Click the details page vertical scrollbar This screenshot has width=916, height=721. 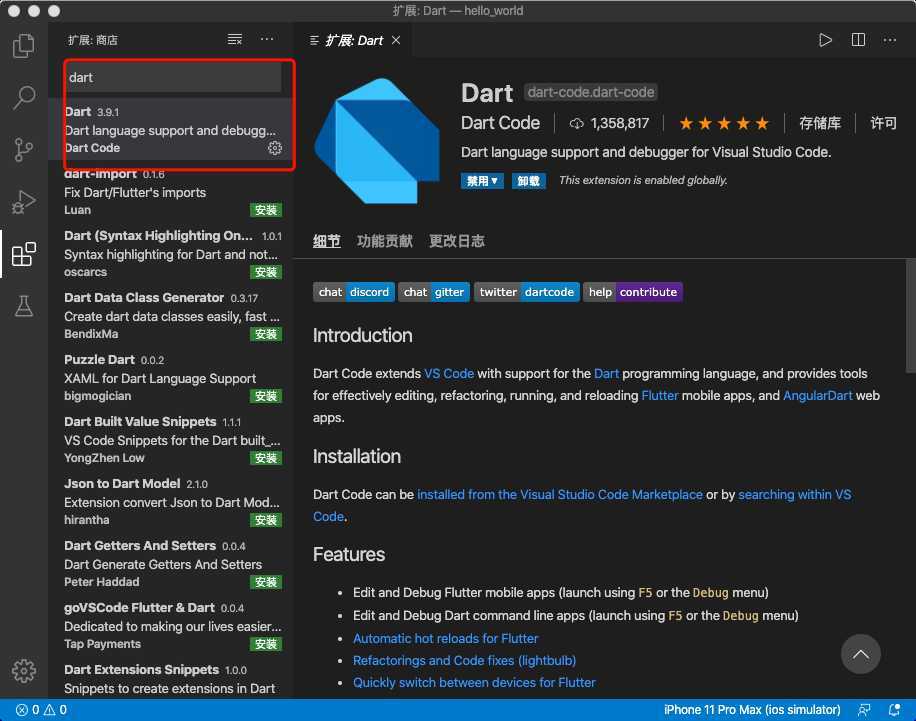coord(911,316)
